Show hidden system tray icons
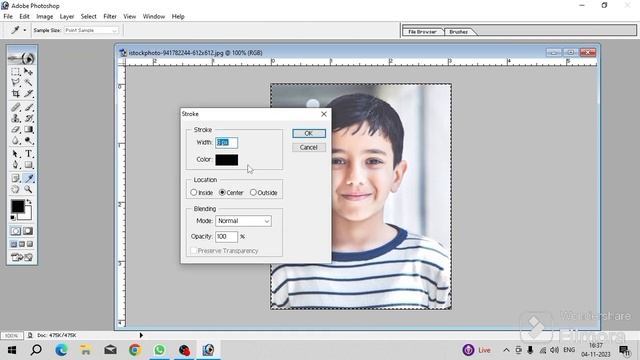 pyautogui.click(x=506, y=350)
